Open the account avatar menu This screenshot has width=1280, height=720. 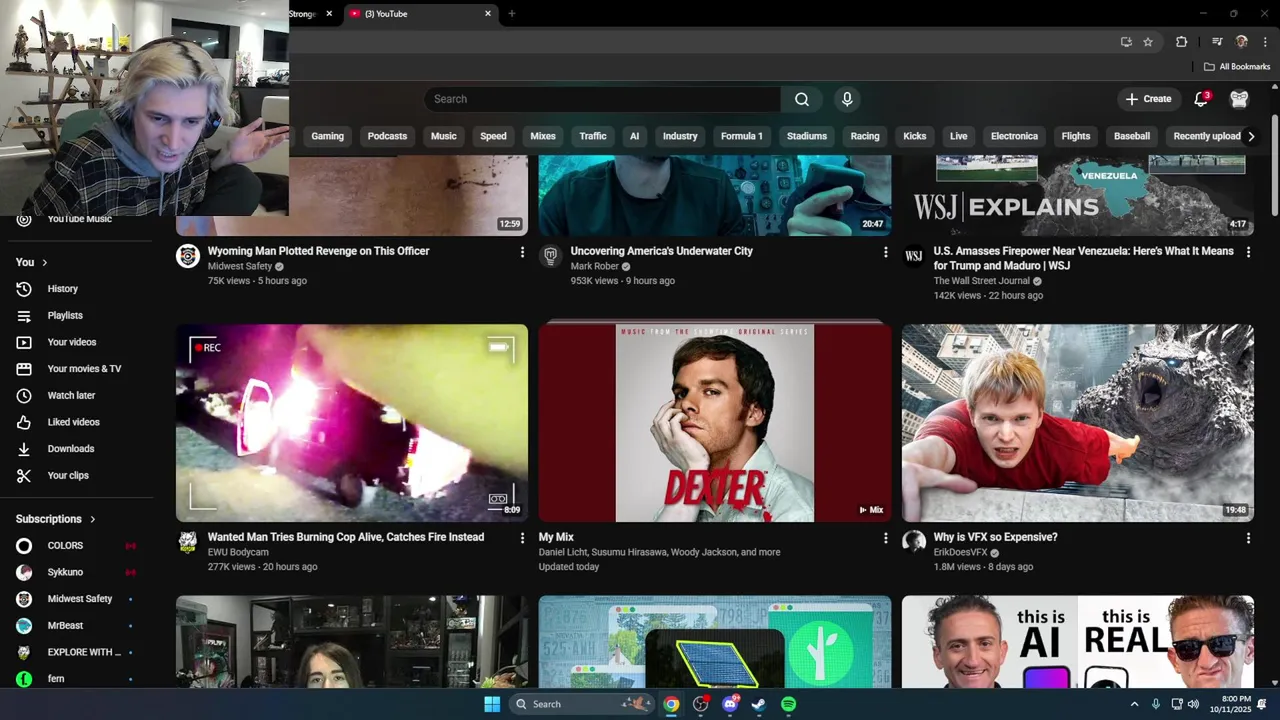click(1240, 99)
